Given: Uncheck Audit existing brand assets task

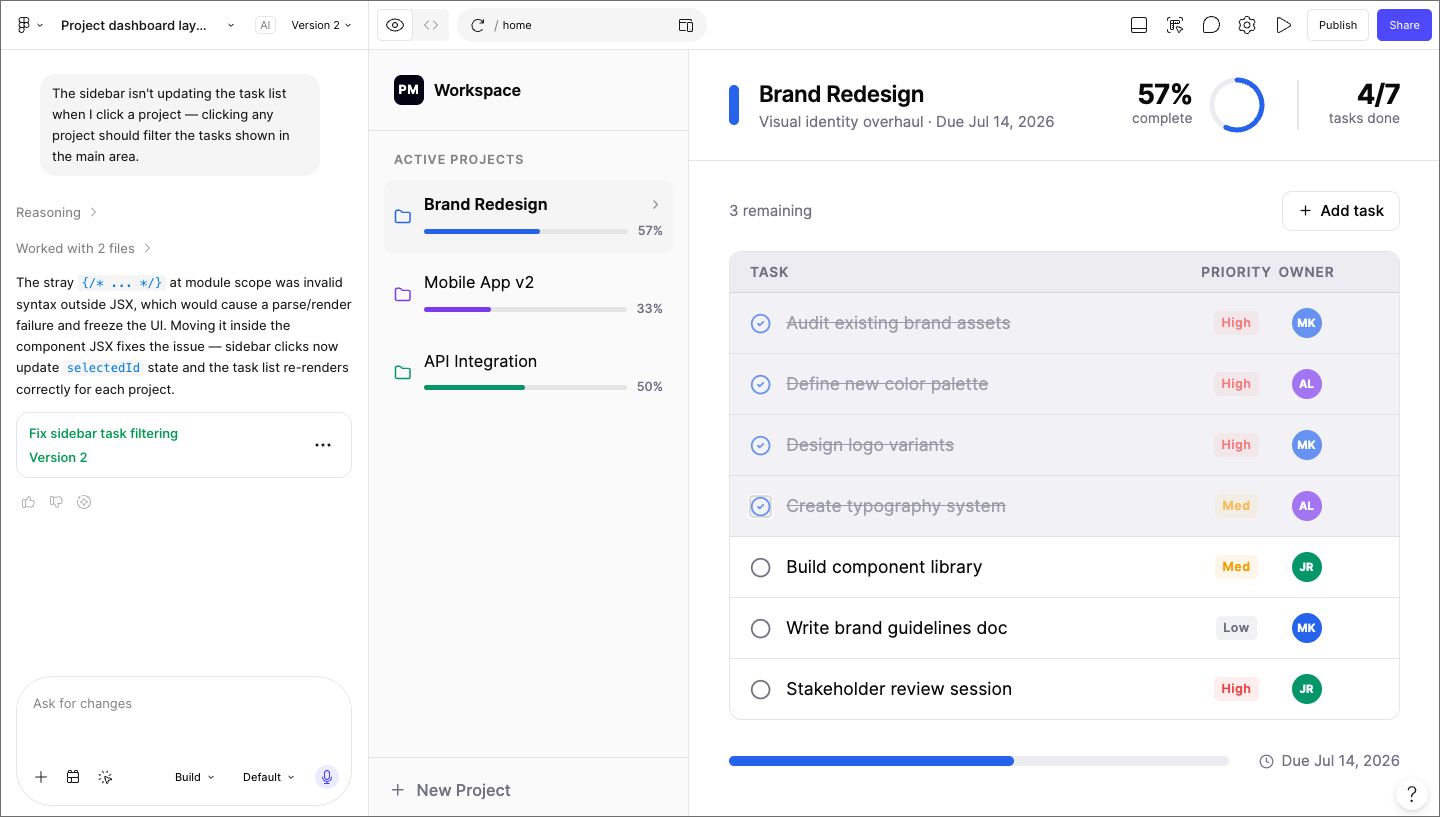Looking at the screenshot, I should tap(761, 323).
